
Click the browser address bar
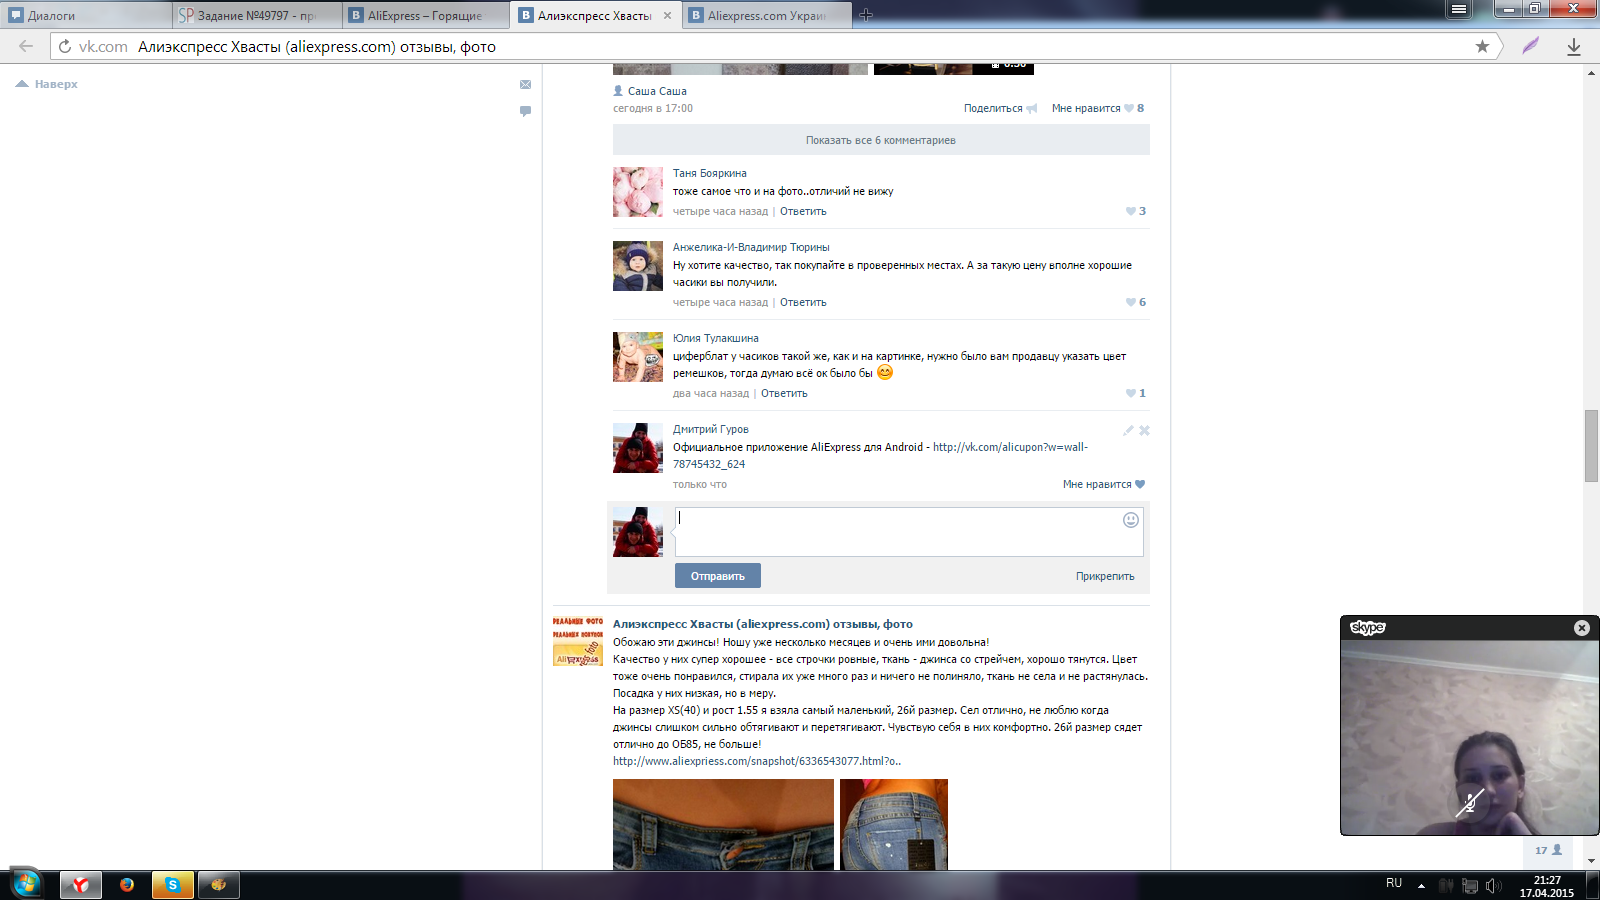(x=774, y=46)
